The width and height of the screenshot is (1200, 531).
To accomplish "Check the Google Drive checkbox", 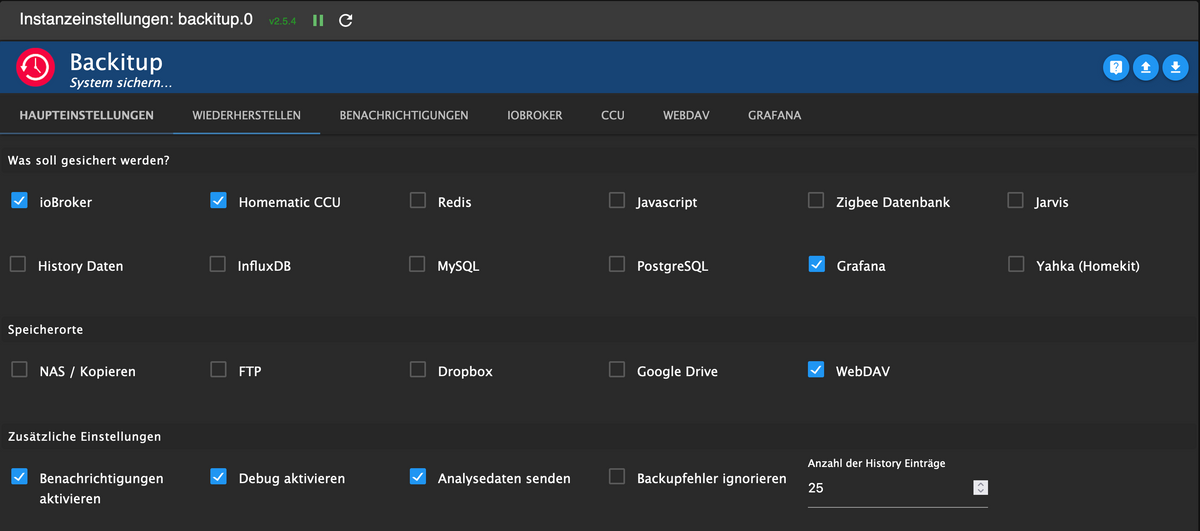I will point(617,370).
